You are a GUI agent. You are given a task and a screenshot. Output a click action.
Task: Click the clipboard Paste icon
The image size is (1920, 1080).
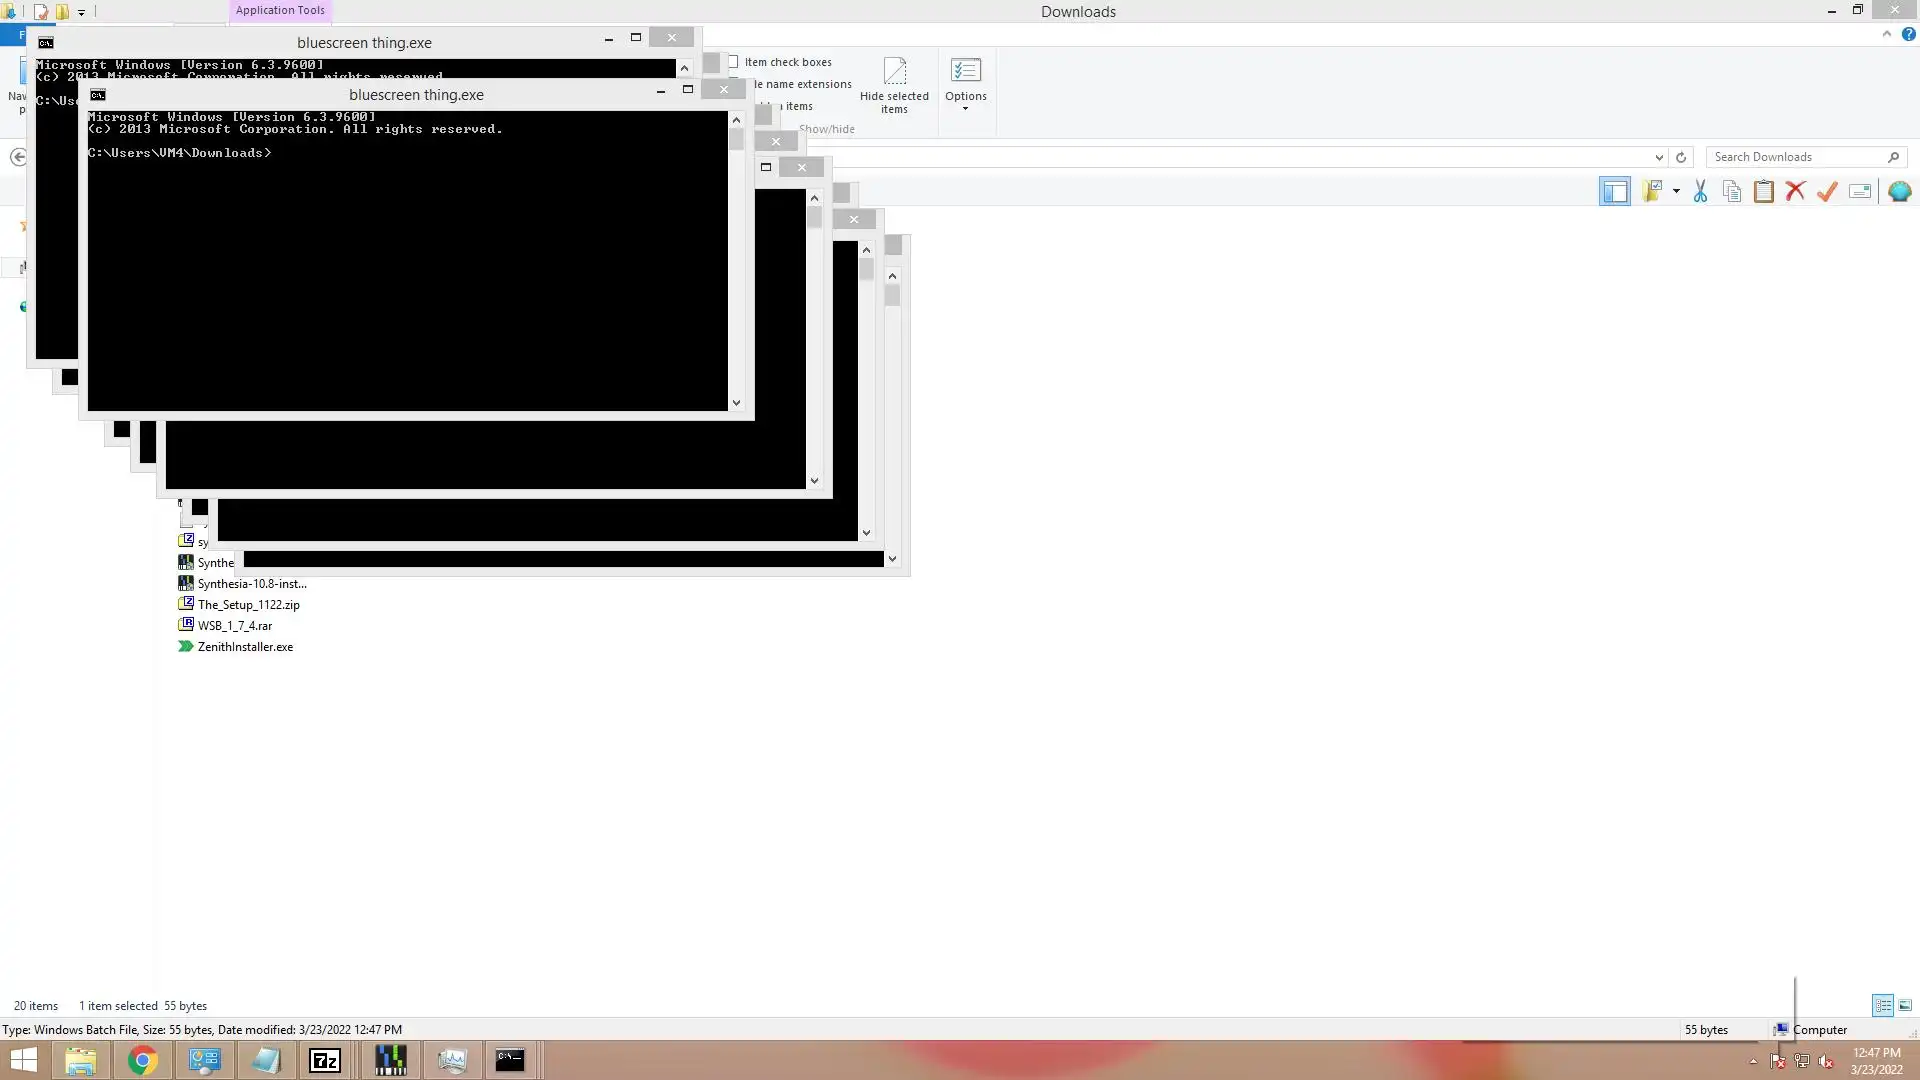tap(1764, 192)
